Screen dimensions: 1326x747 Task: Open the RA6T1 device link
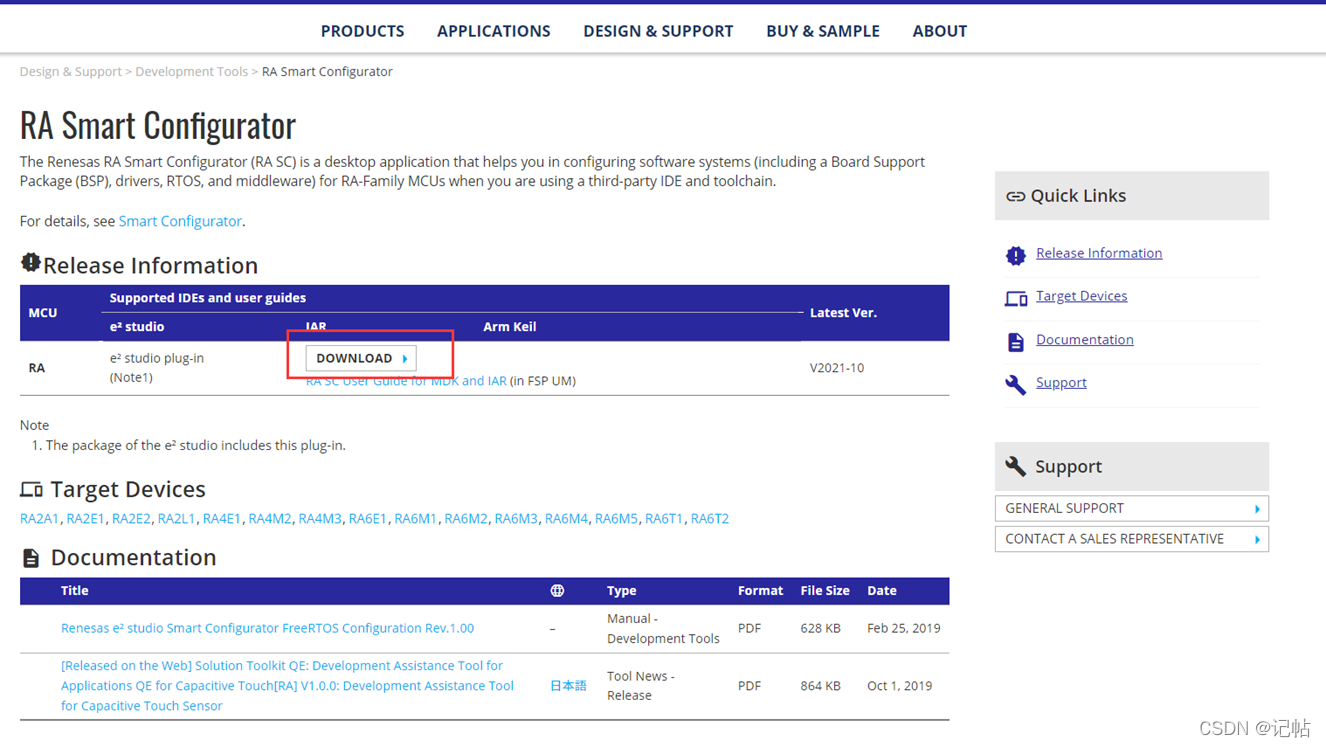[664, 519]
